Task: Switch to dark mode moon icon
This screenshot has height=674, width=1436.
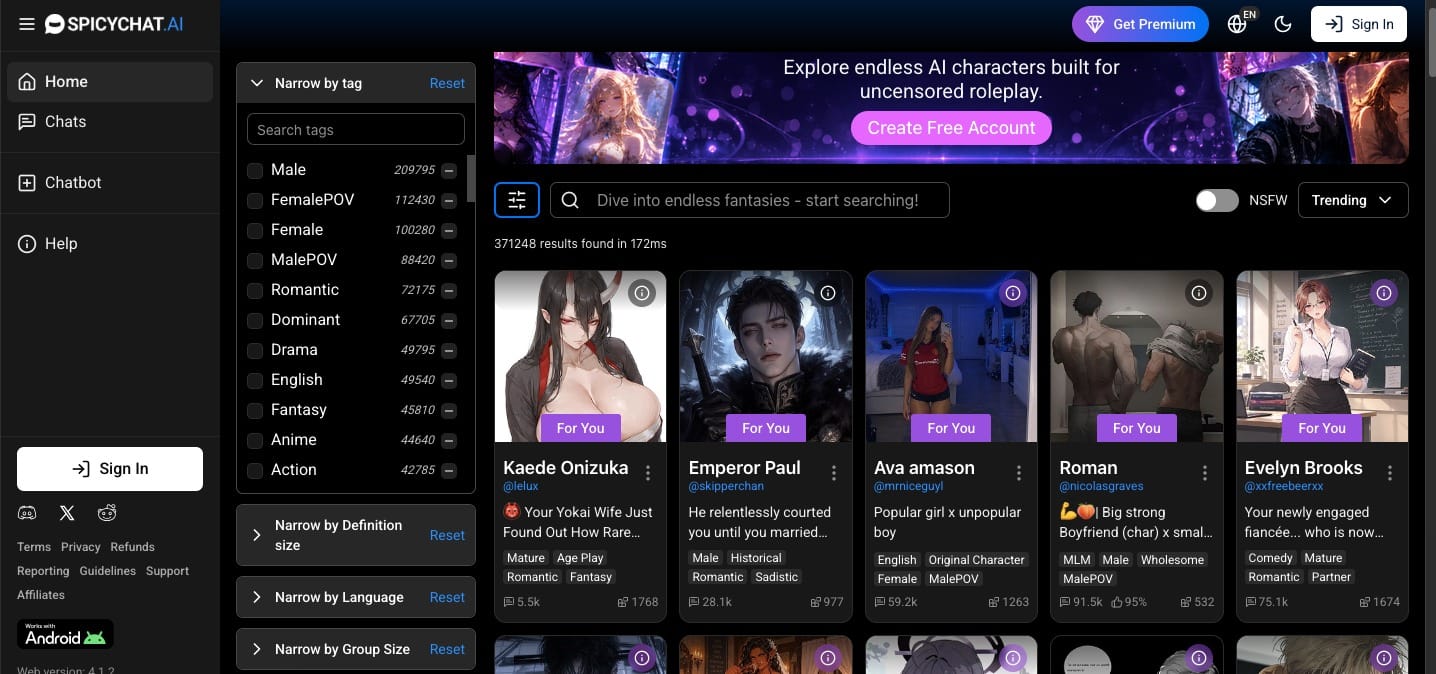Action: click(x=1283, y=24)
